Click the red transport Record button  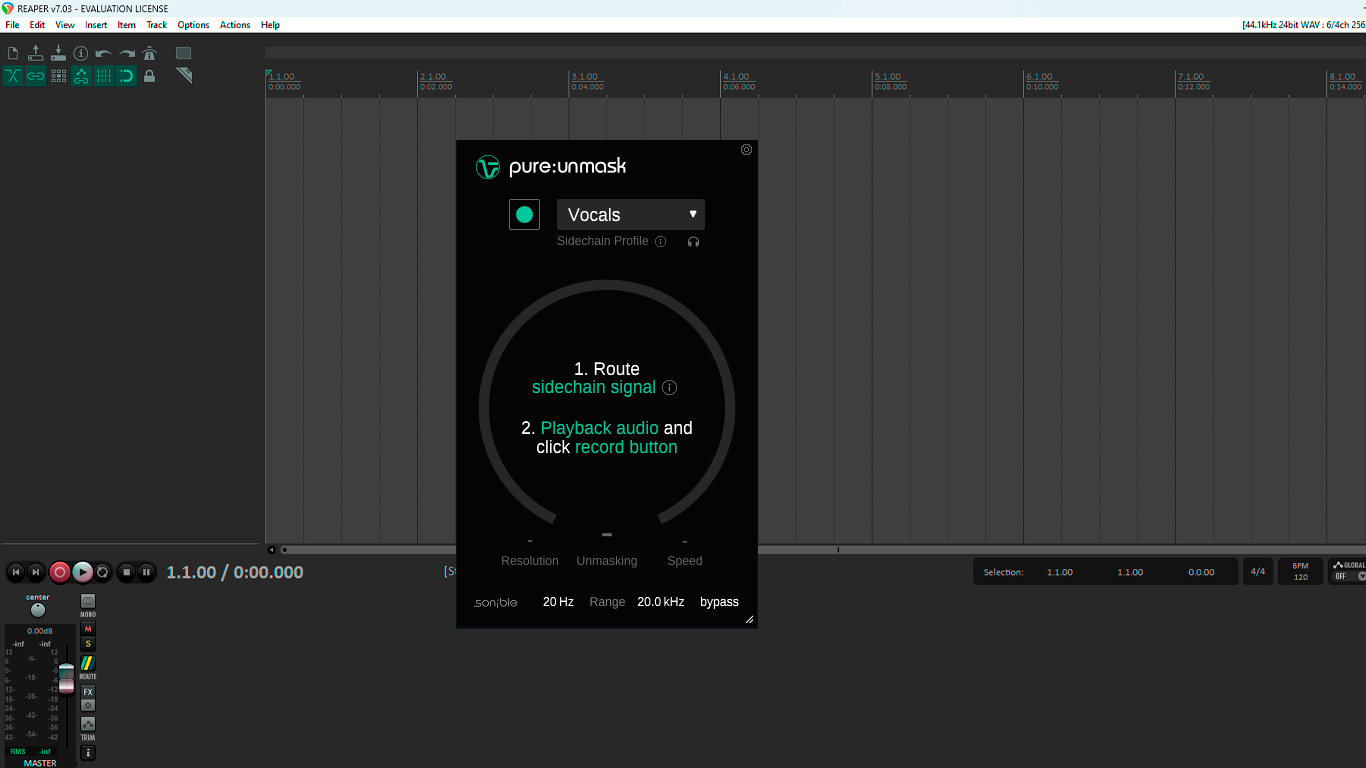60,572
